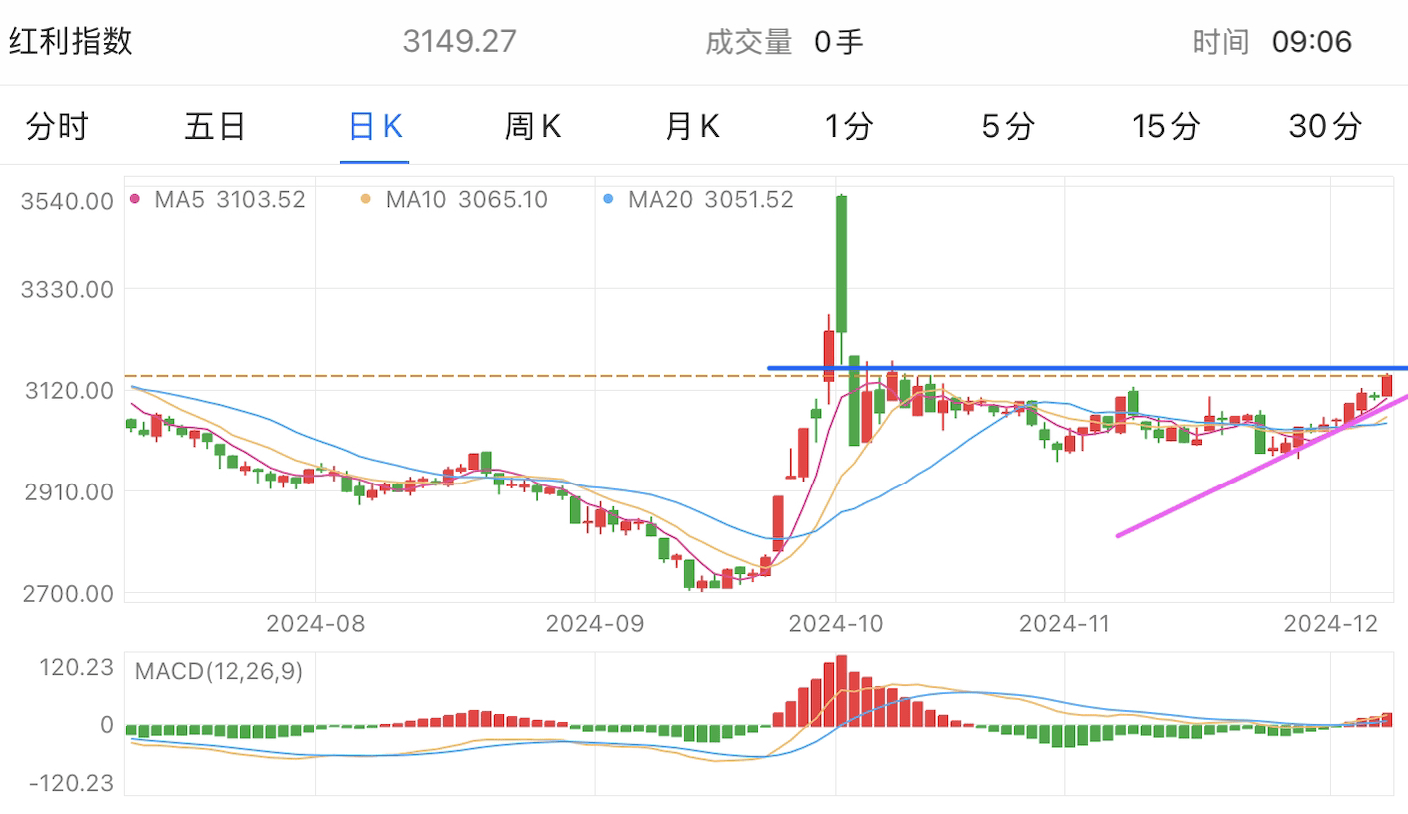Click the 红利指数 title
The height and width of the screenshot is (814, 1408).
click(x=71, y=41)
